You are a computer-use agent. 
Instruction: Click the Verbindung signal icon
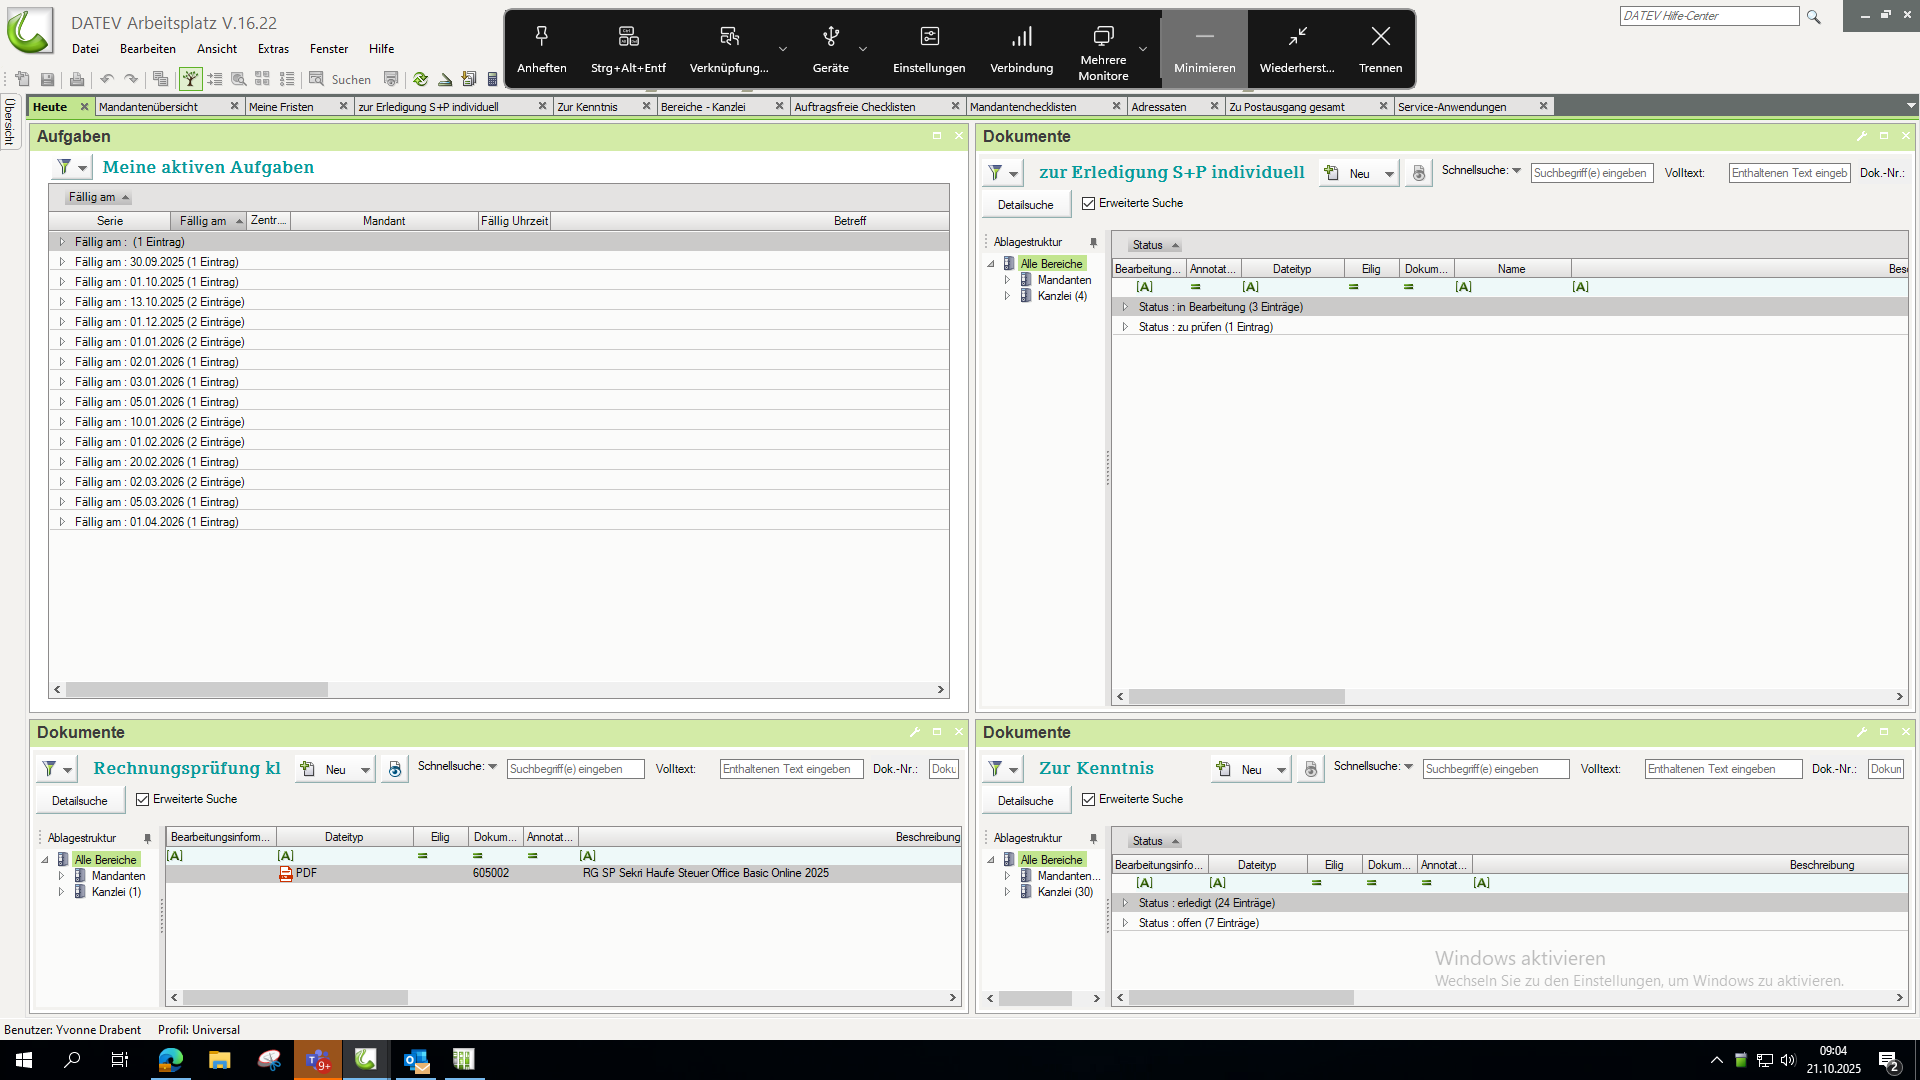(x=1021, y=38)
